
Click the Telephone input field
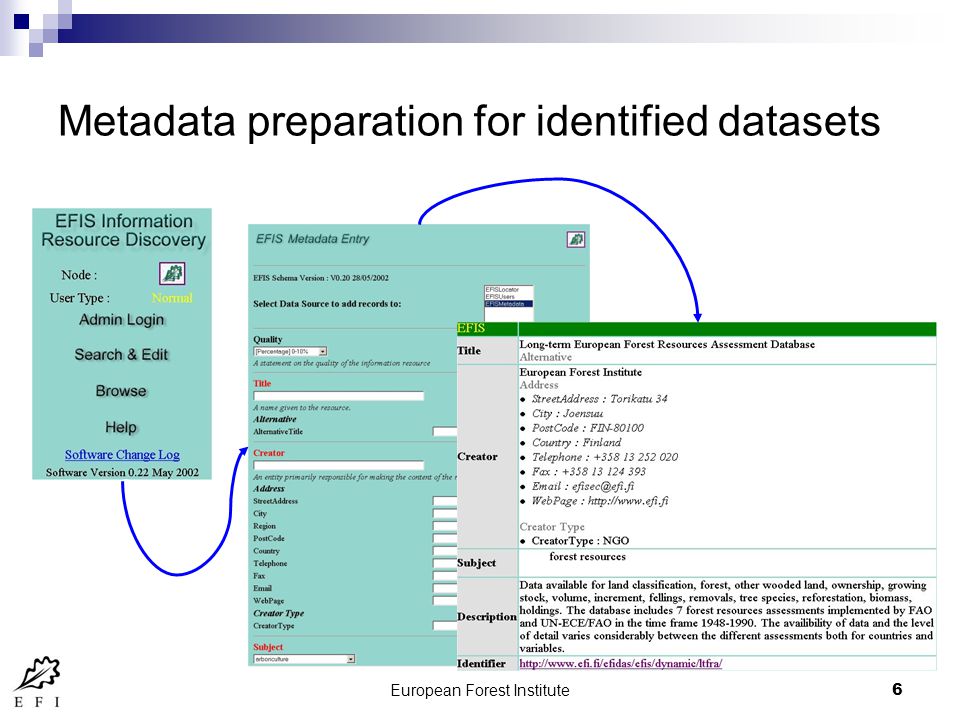tap(444, 563)
